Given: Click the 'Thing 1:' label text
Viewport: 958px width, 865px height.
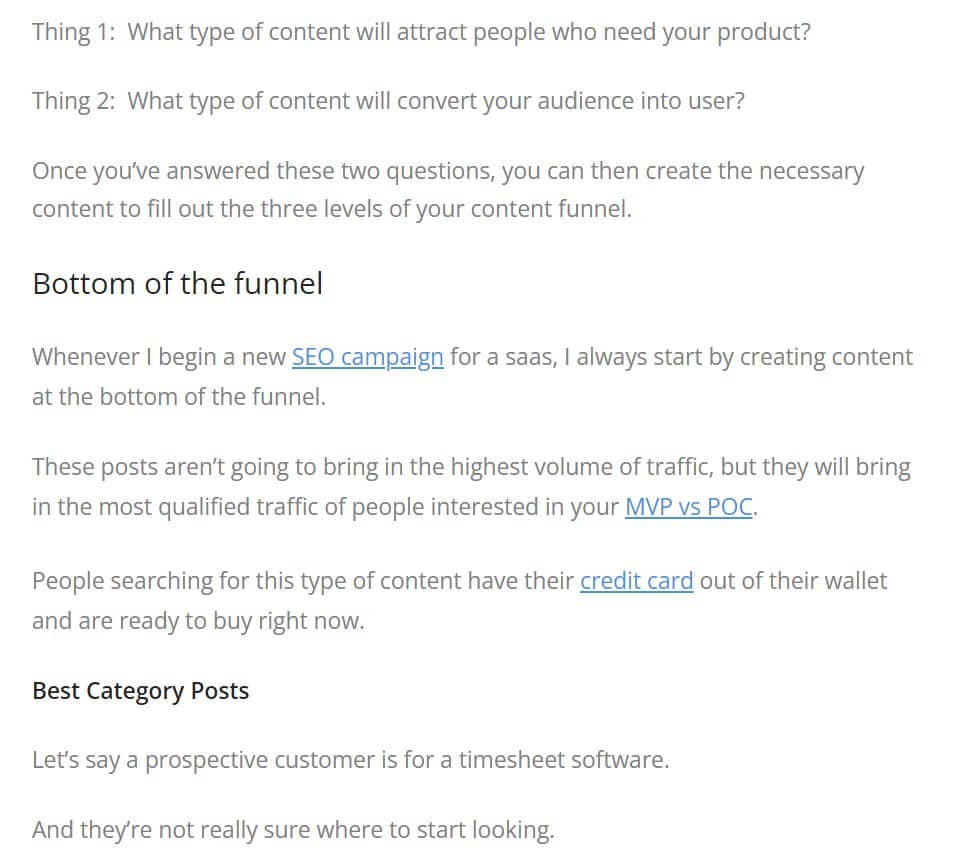Looking at the screenshot, I should coord(73,31).
